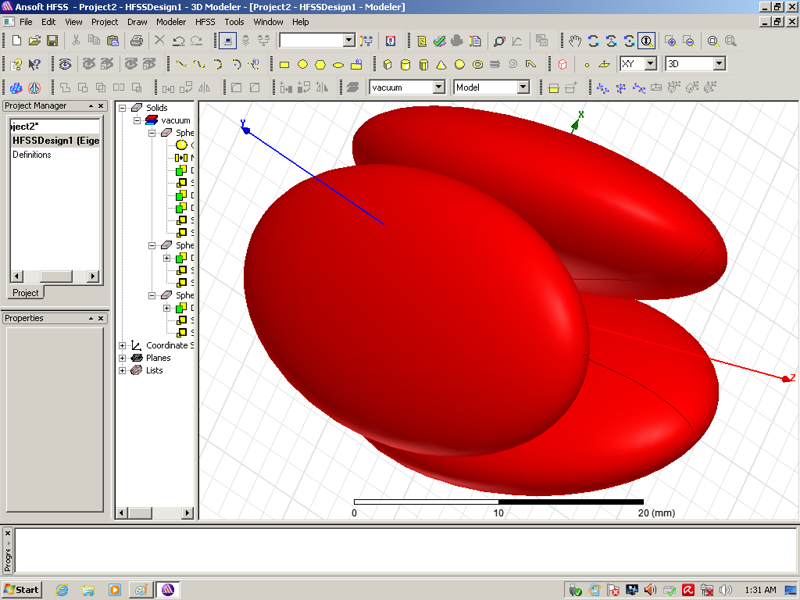Image resolution: width=800 pixels, height=600 pixels.
Task: Expand the Planes tree node
Action: (x=122, y=358)
